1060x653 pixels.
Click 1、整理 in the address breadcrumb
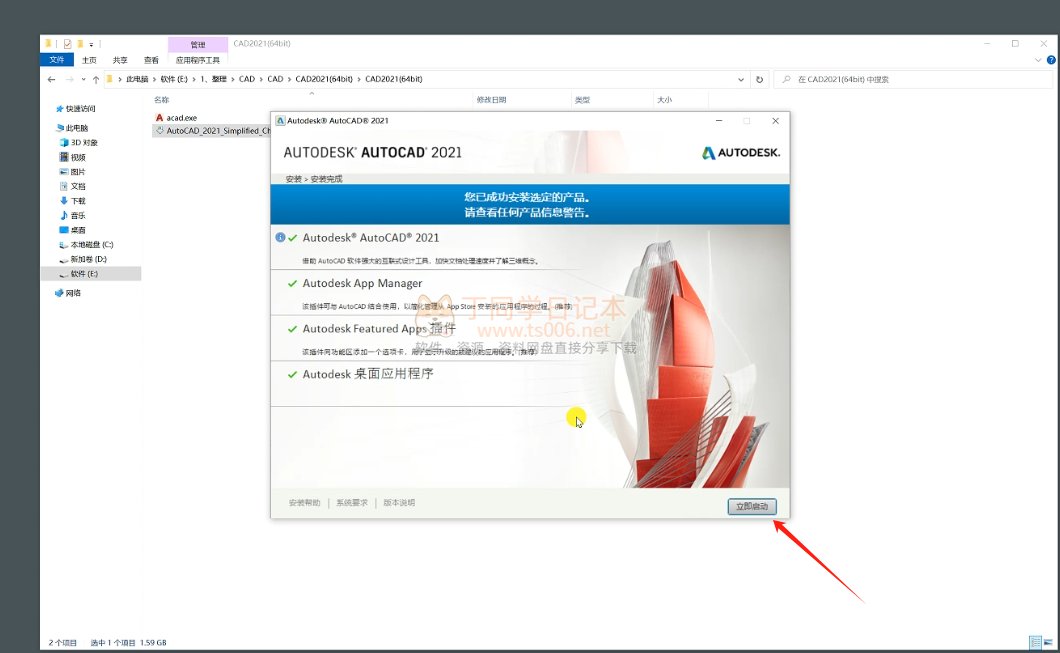(213, 79)
